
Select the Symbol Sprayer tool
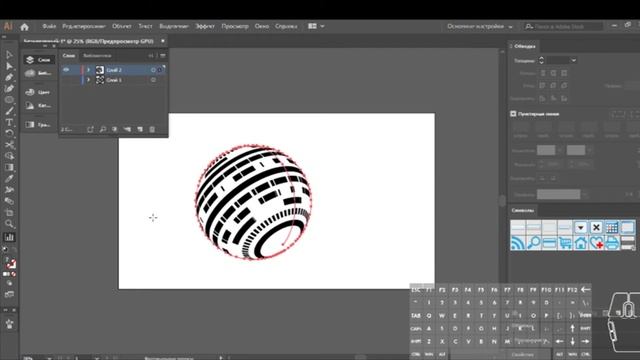click(9, 190)
